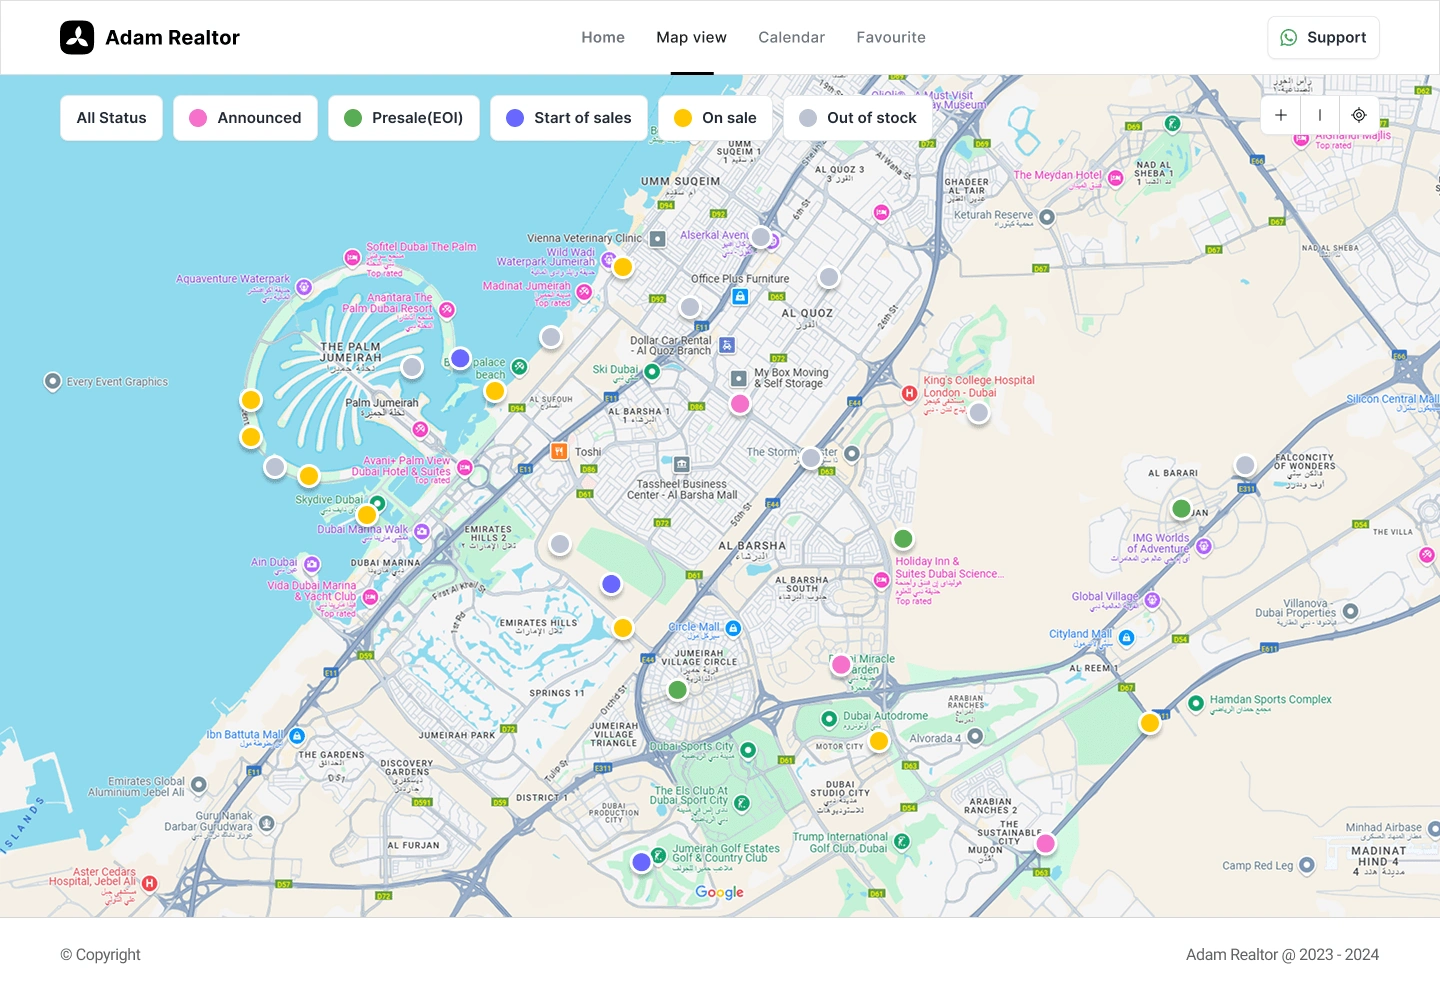Toggle the Presale(EOI) status filter
Image resolution: width=1440 pixels, height=993 pixels.
tap(404, 118)
